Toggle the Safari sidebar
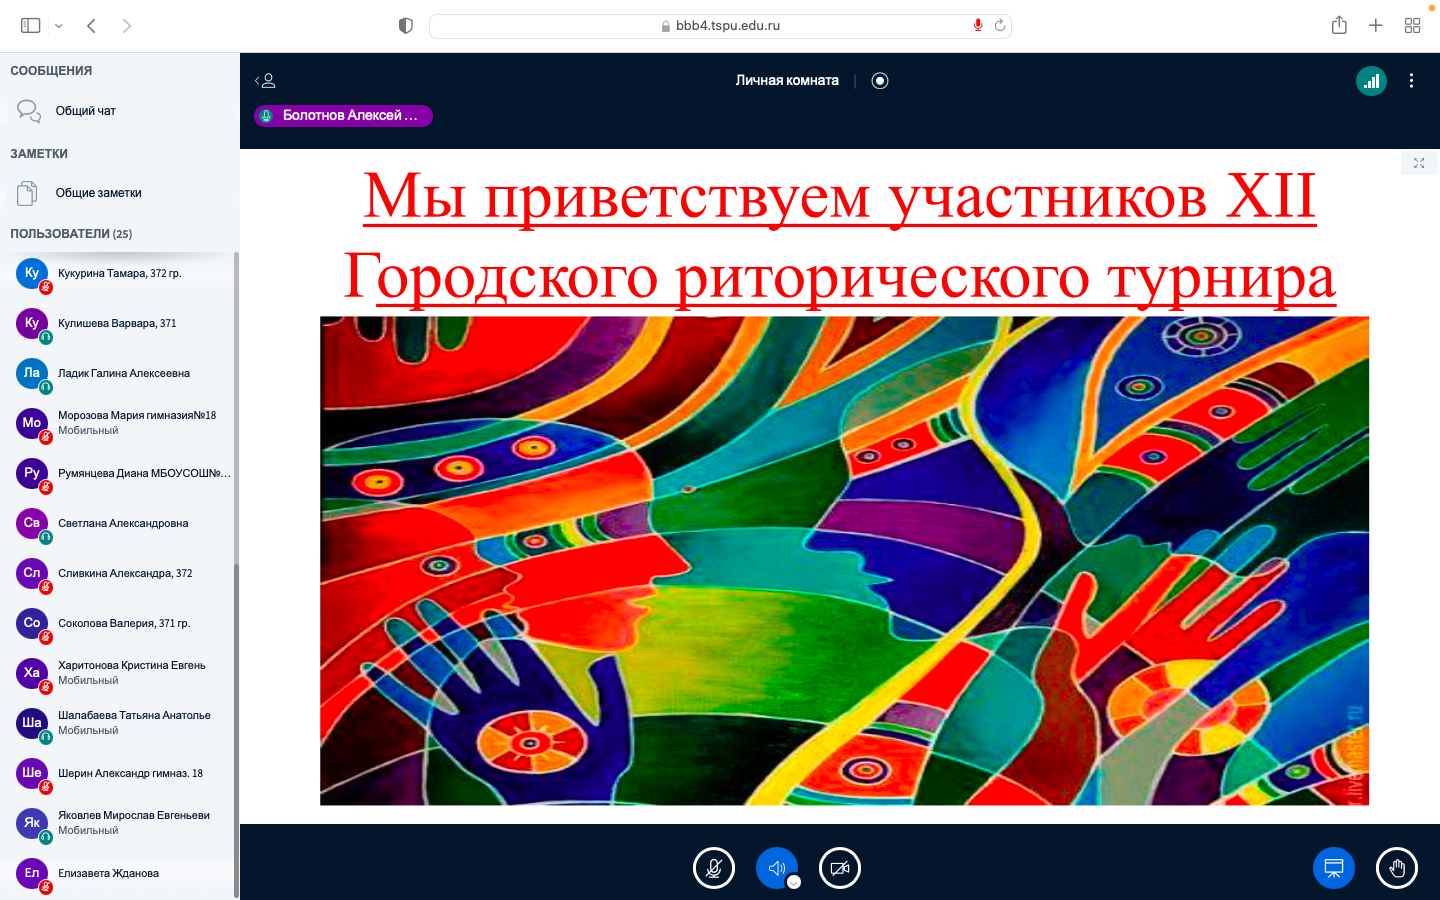 click(31, 26)
